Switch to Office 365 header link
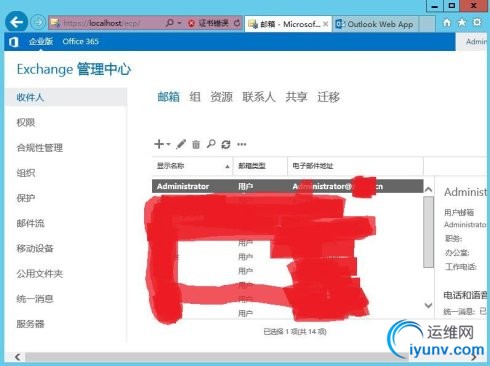 click(80, 41)
